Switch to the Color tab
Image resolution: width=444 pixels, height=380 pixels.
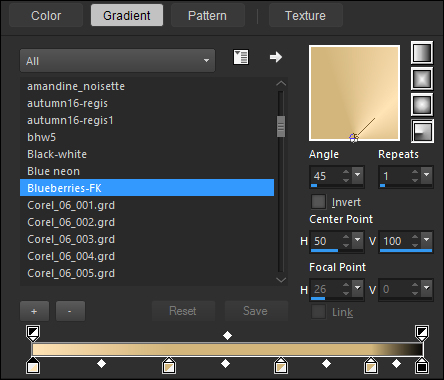pos(46,15)
